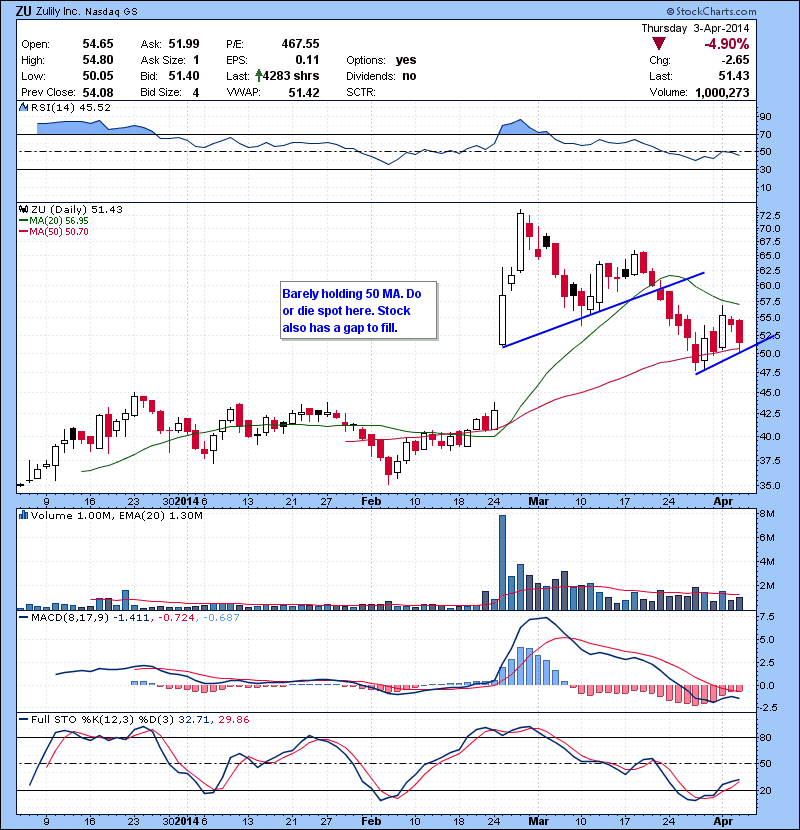
Task: Click the red MA(50) legend line marker
Action: (x=23, y=232)
